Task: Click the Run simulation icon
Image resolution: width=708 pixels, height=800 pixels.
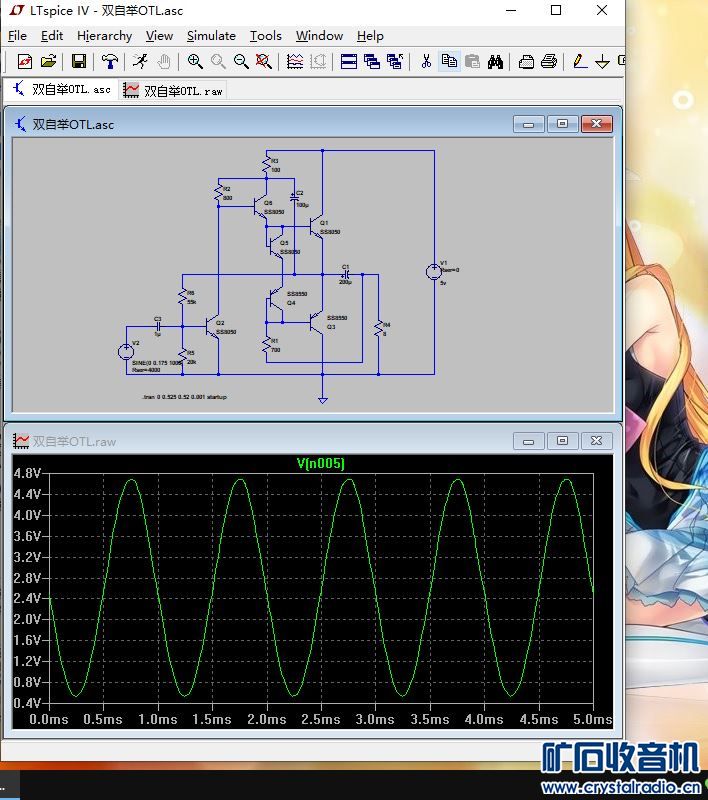Action: pyautogui.click(x=140, y=61)
